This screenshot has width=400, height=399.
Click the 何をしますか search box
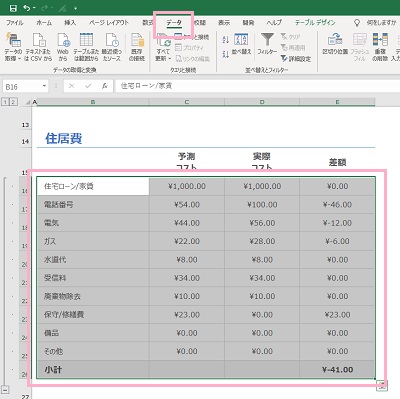[x=382, y=23]
